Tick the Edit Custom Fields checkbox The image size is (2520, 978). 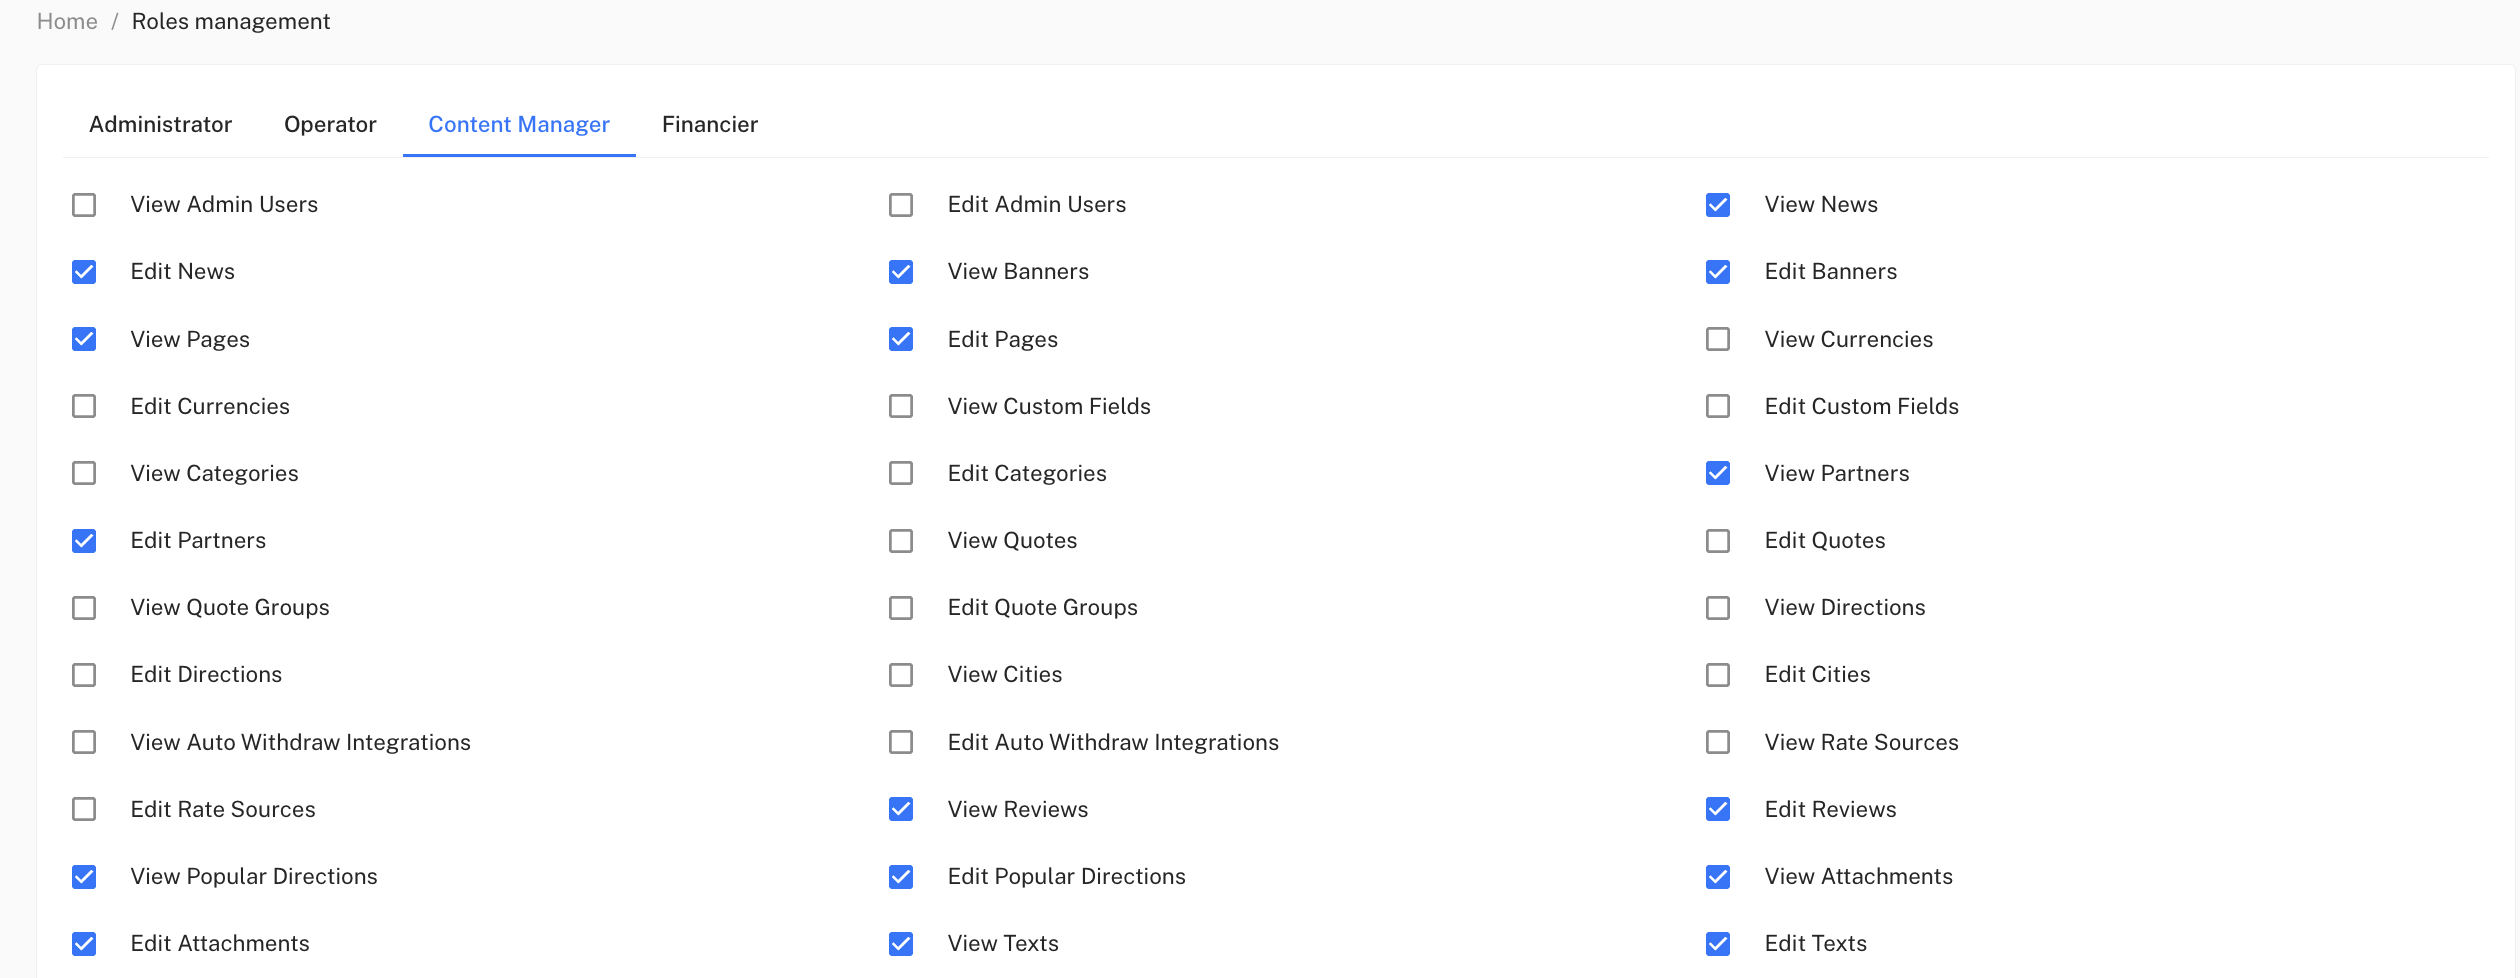(x=1718, y=406)
